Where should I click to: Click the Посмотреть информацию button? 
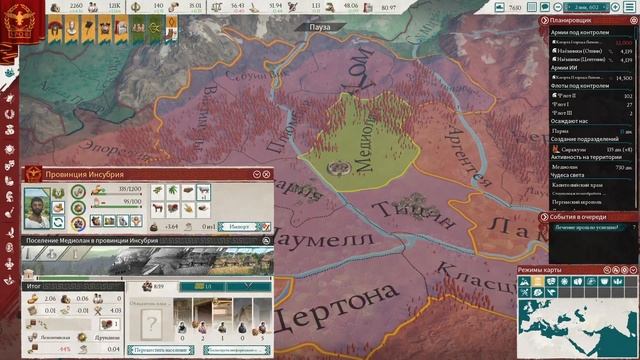coord(237,350)
